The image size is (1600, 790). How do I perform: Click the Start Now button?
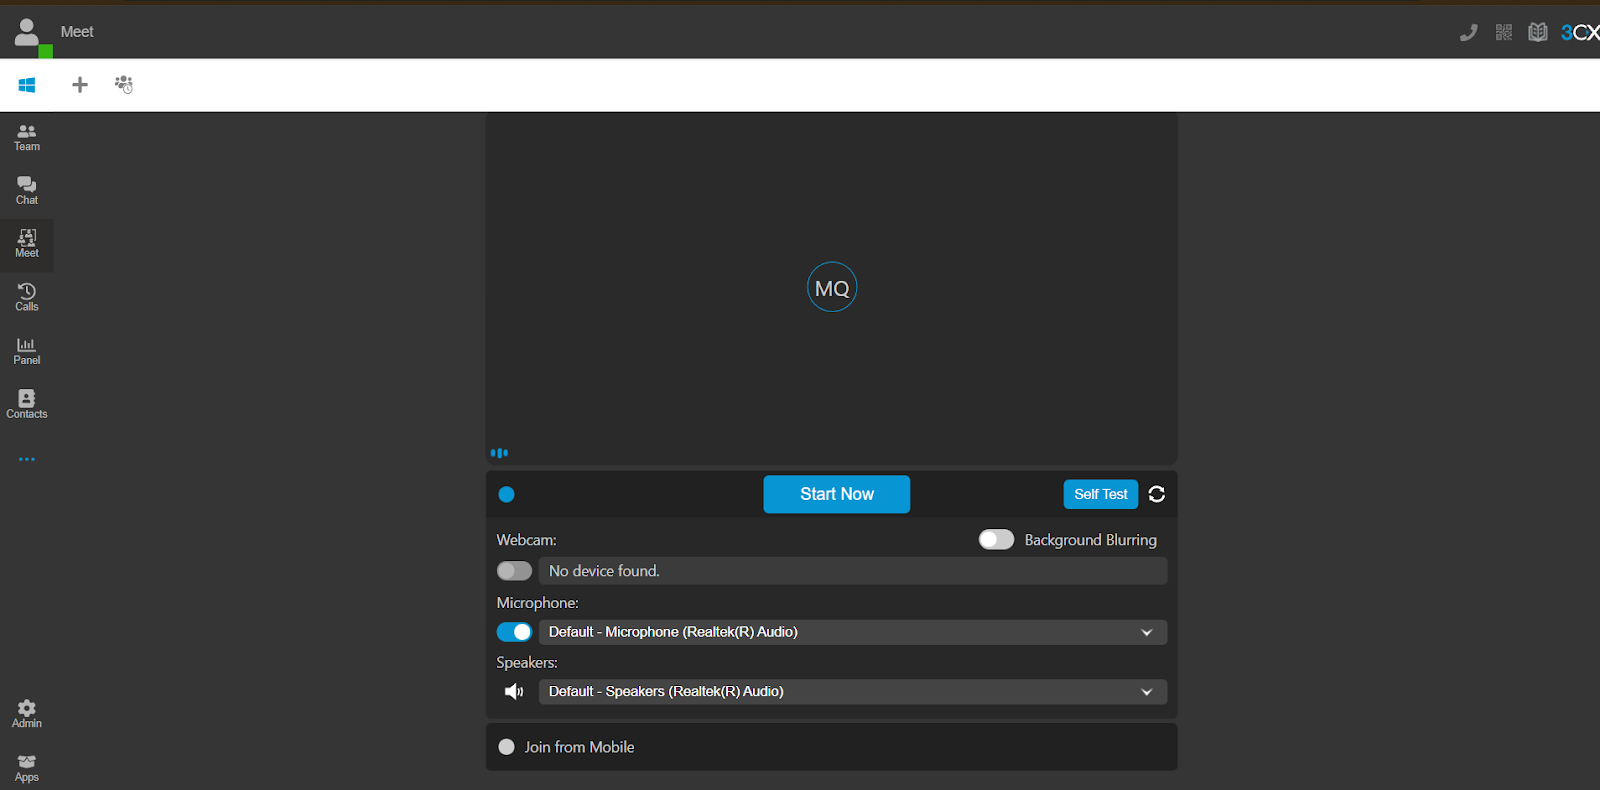click(x=836, y=494)
